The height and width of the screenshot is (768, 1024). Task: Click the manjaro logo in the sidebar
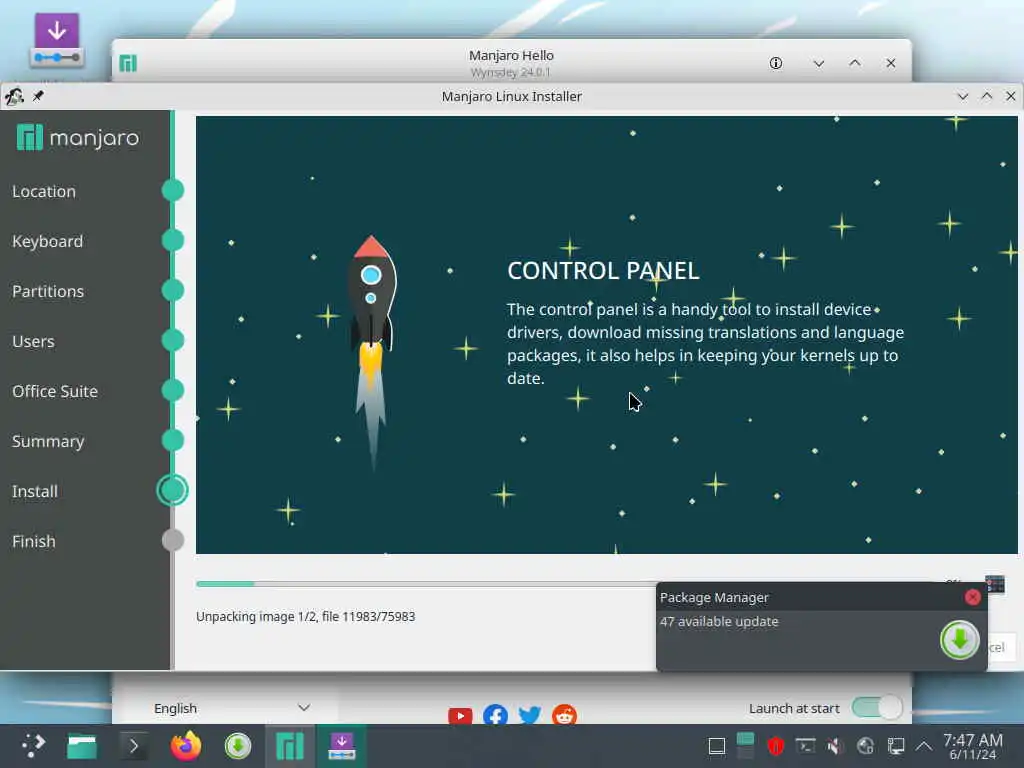(x=78, y=138)
